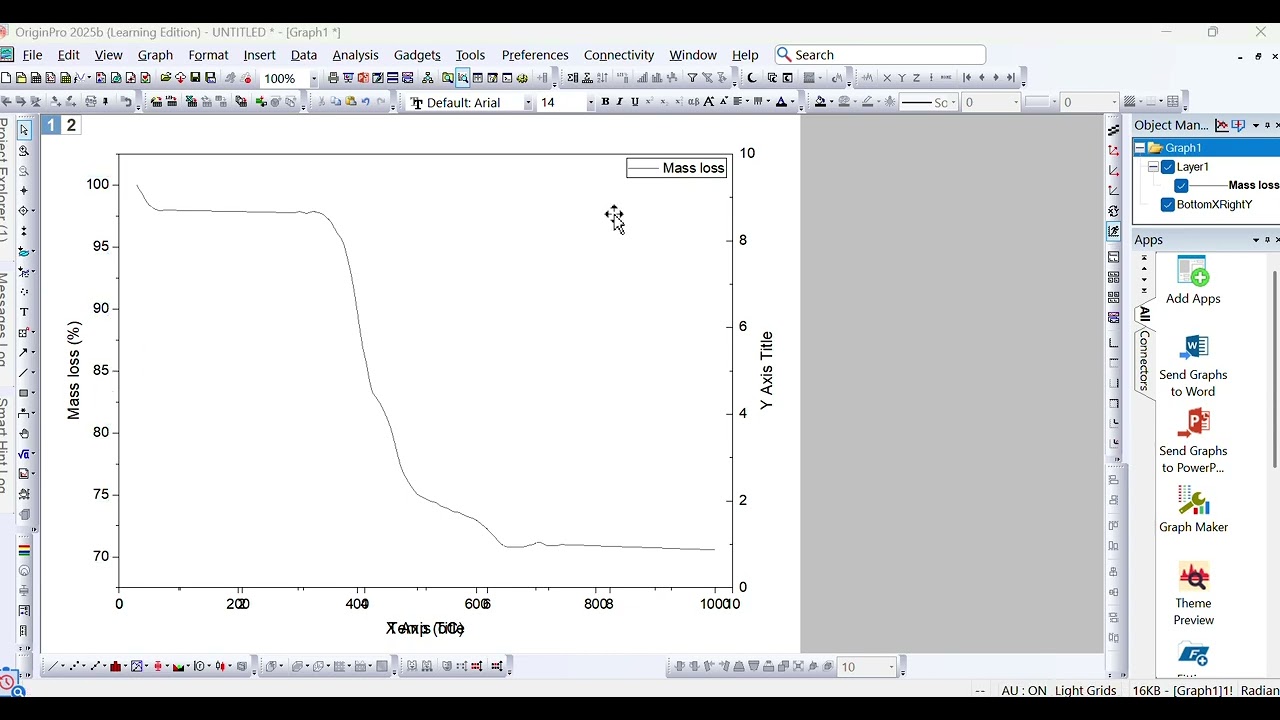The image size is (1280, 720).
Task: Select the Connectors tab in the Apps panel
Action: [1145, 360]
